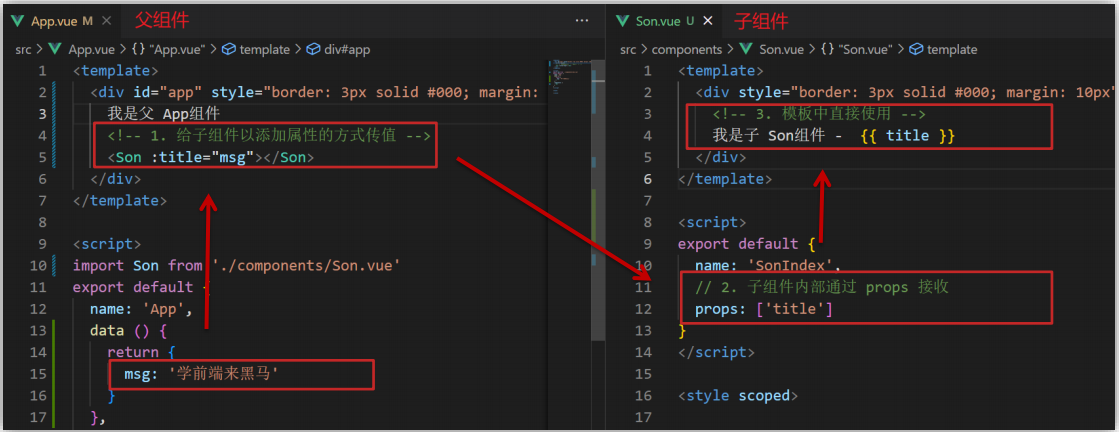Click template cube icon in Son.vue breadcrumbs
Screen dimensions: 1119x432
[x=914, y=49]
